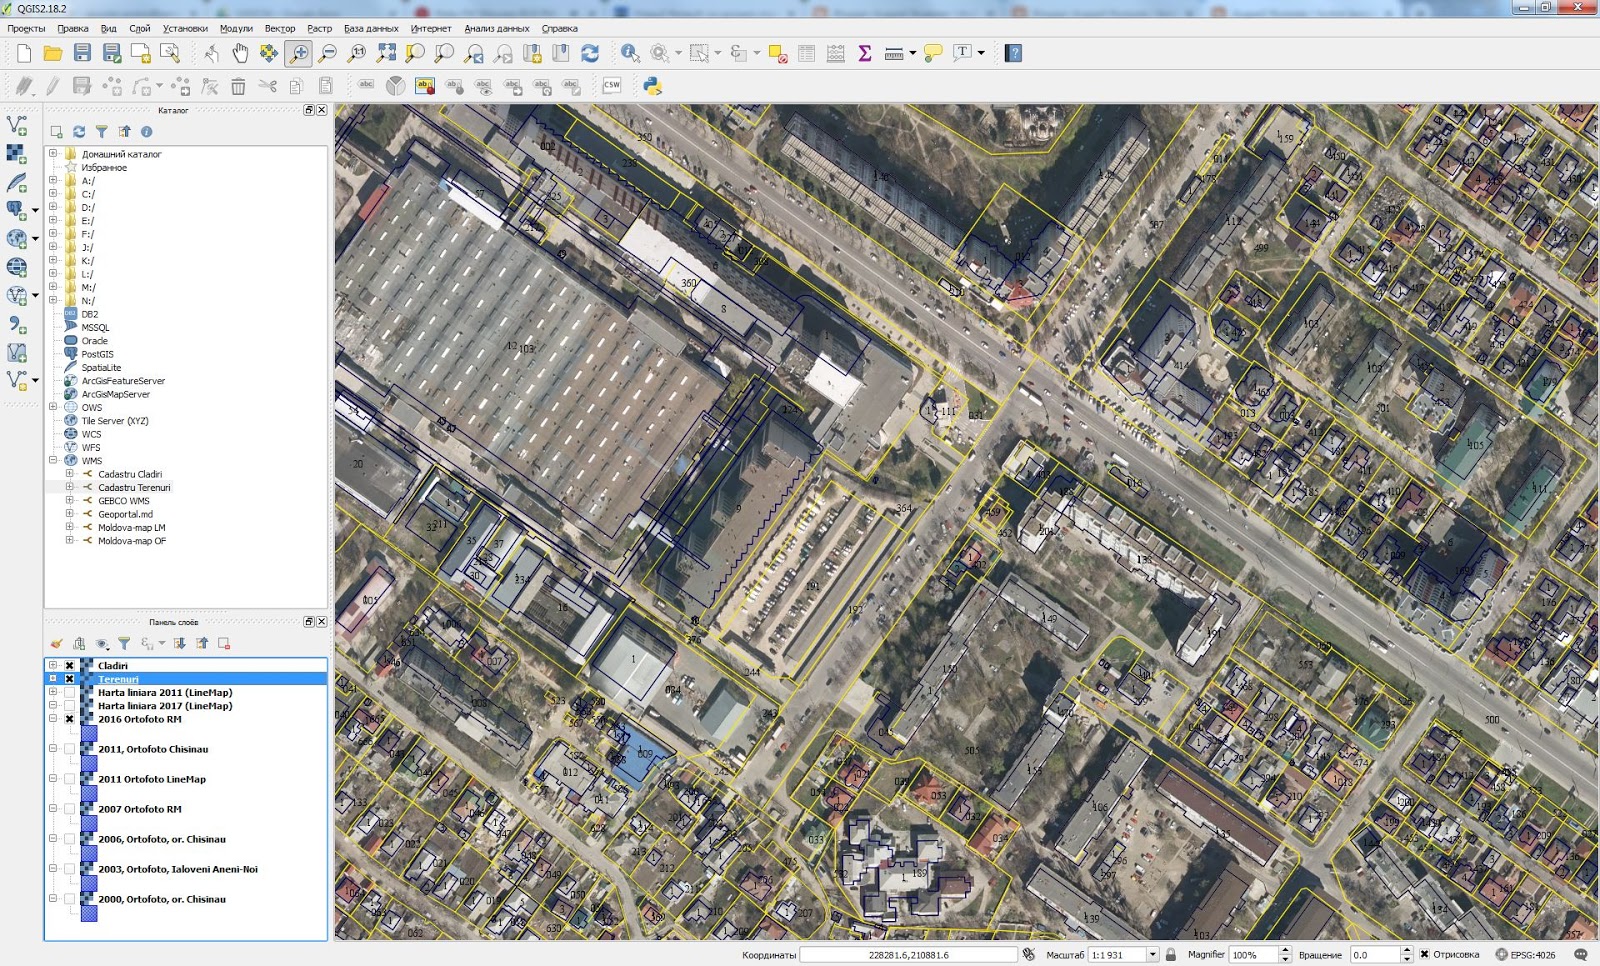
Task: Open the База данных menu
Action: tap(371, 28)
